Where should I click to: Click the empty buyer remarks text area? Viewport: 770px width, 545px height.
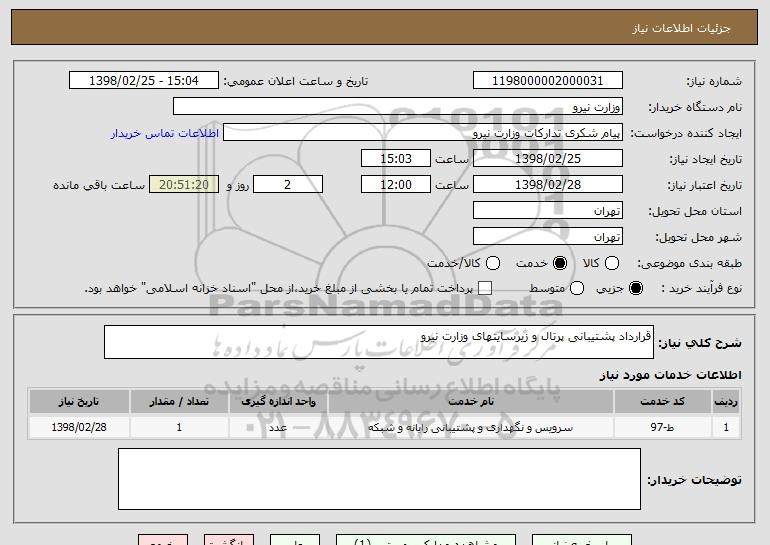pos(379,479)
